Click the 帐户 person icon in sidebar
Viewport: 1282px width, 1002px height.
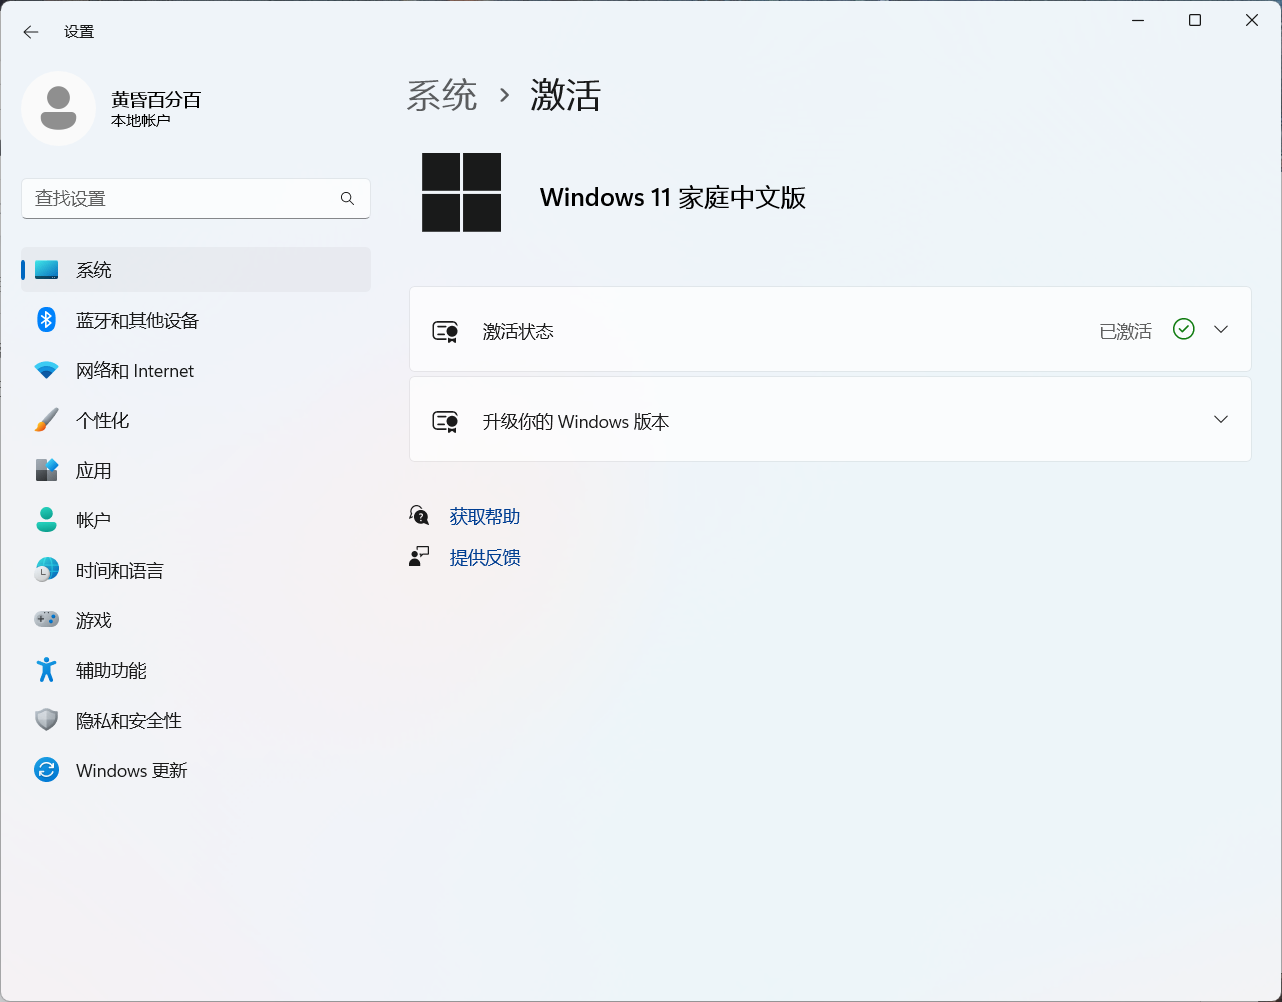pyautogui.click(x=47, y=520)
